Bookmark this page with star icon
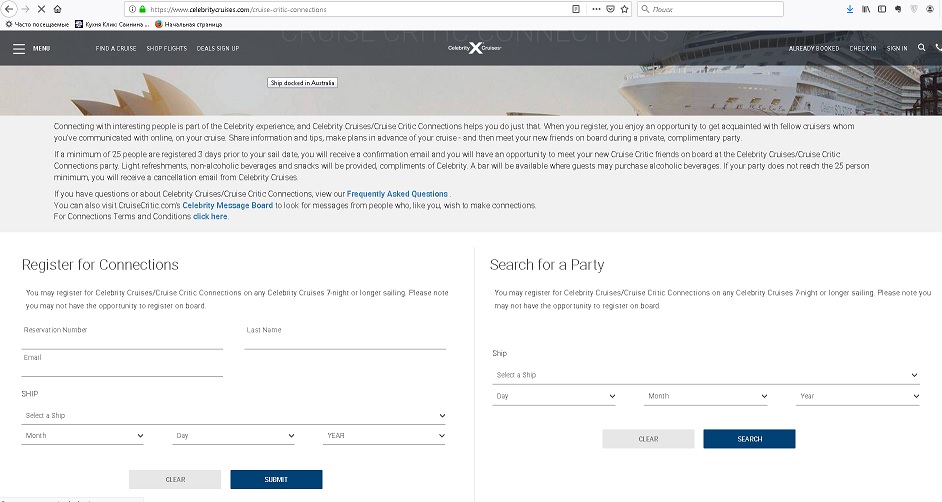The width and height of the screenshot is (942, 502). 624,9
